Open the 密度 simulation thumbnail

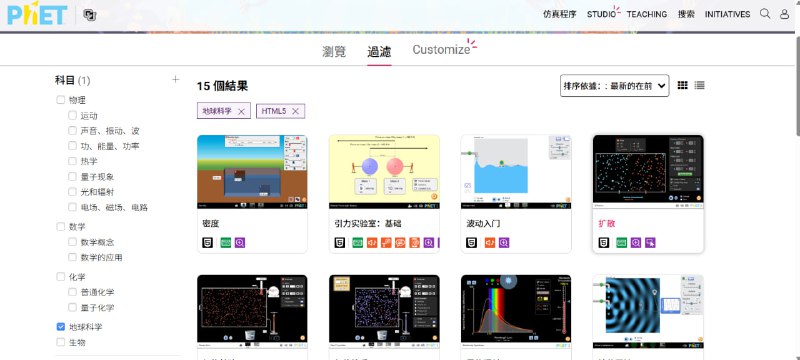point(252,172)
